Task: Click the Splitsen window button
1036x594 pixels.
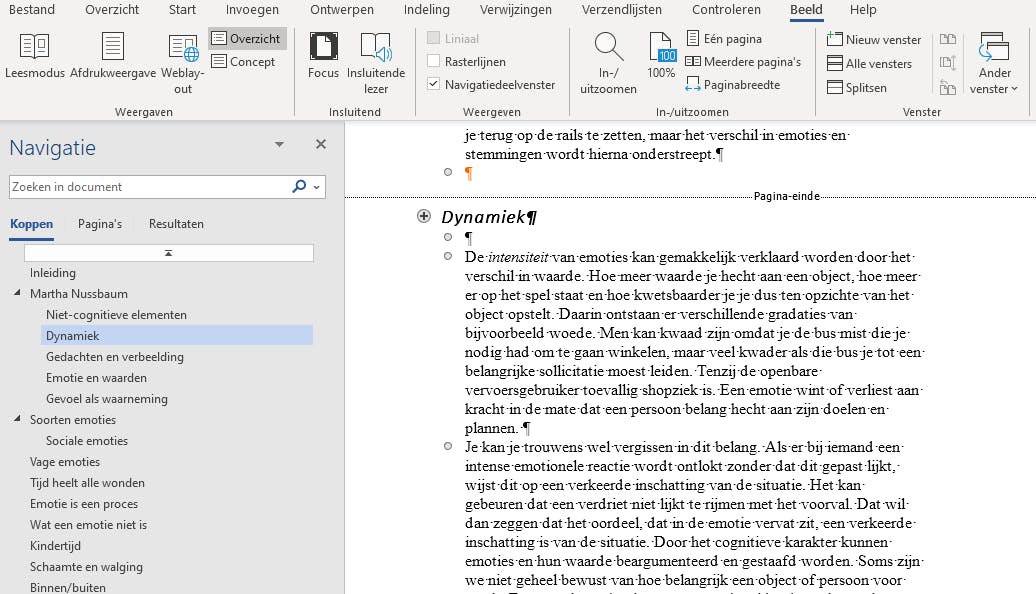Action: [x=857, y=88]
